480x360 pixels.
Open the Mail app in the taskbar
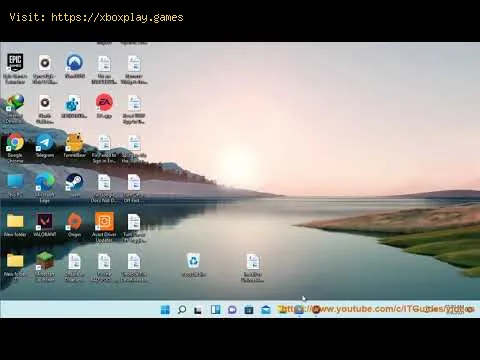266,310
